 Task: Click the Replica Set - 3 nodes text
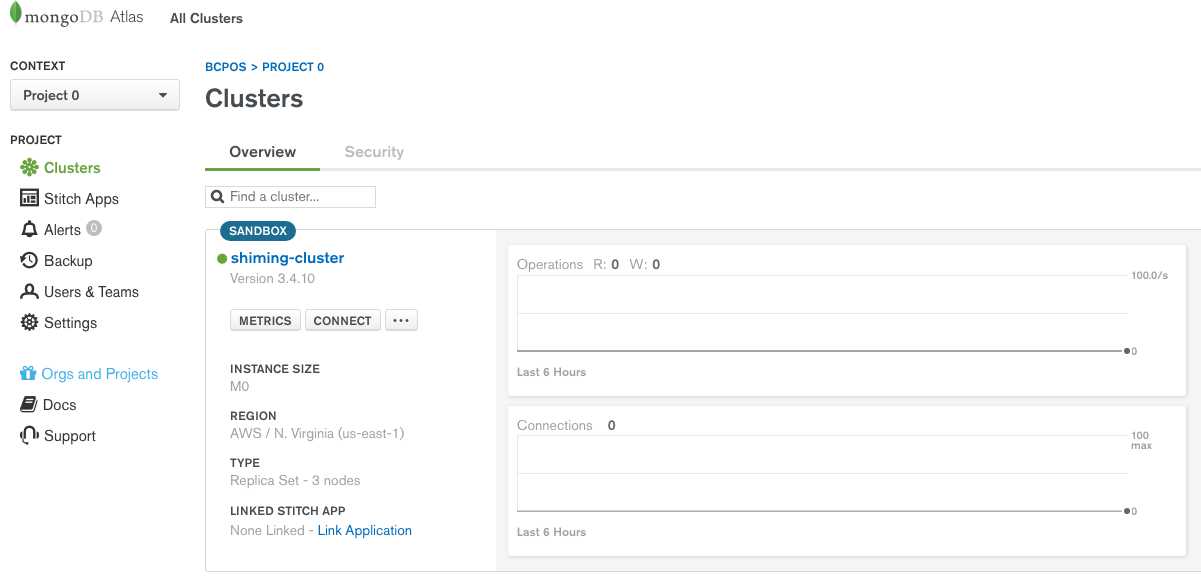click(x=295, y=481)
